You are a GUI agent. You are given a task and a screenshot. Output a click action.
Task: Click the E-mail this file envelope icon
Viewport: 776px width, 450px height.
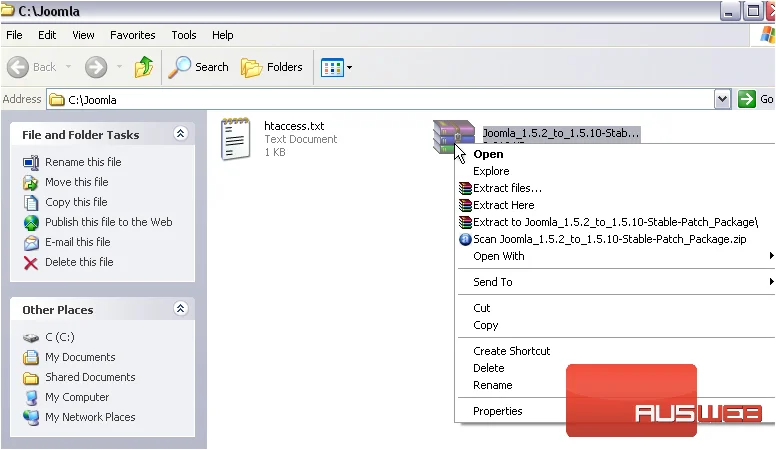[31, 243]
